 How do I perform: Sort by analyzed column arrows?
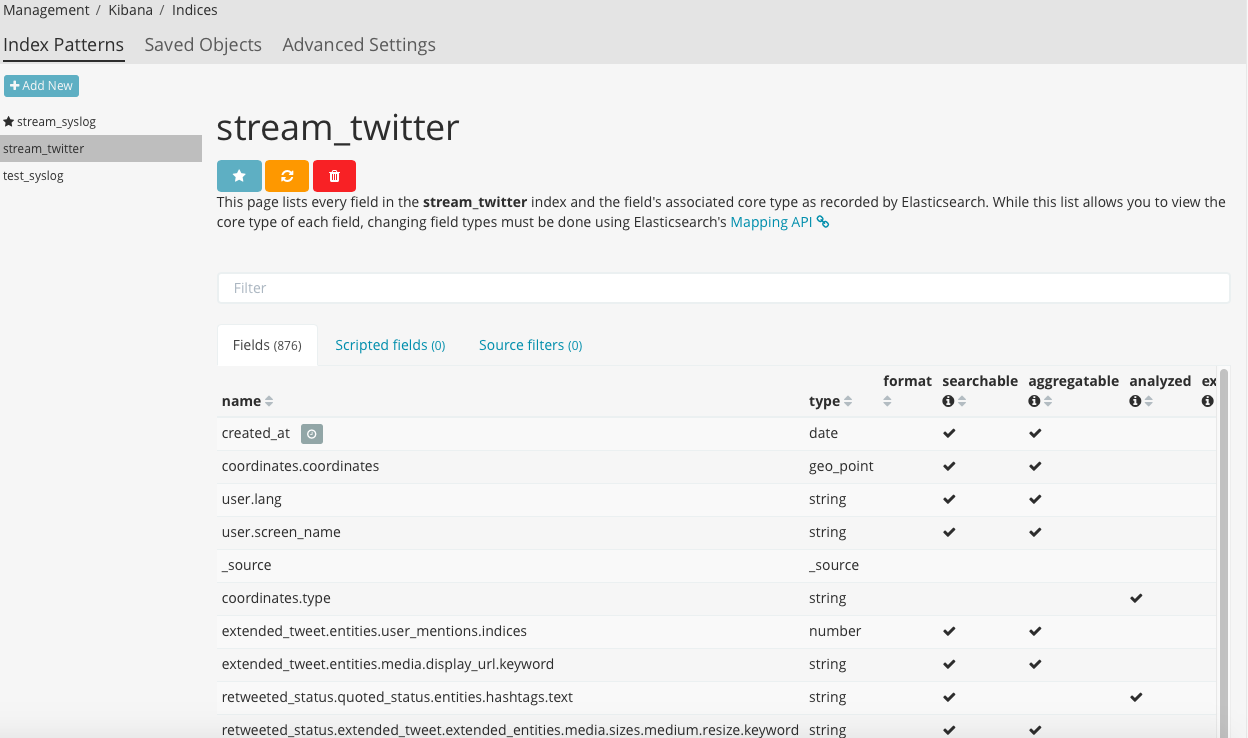(1149, 401)
